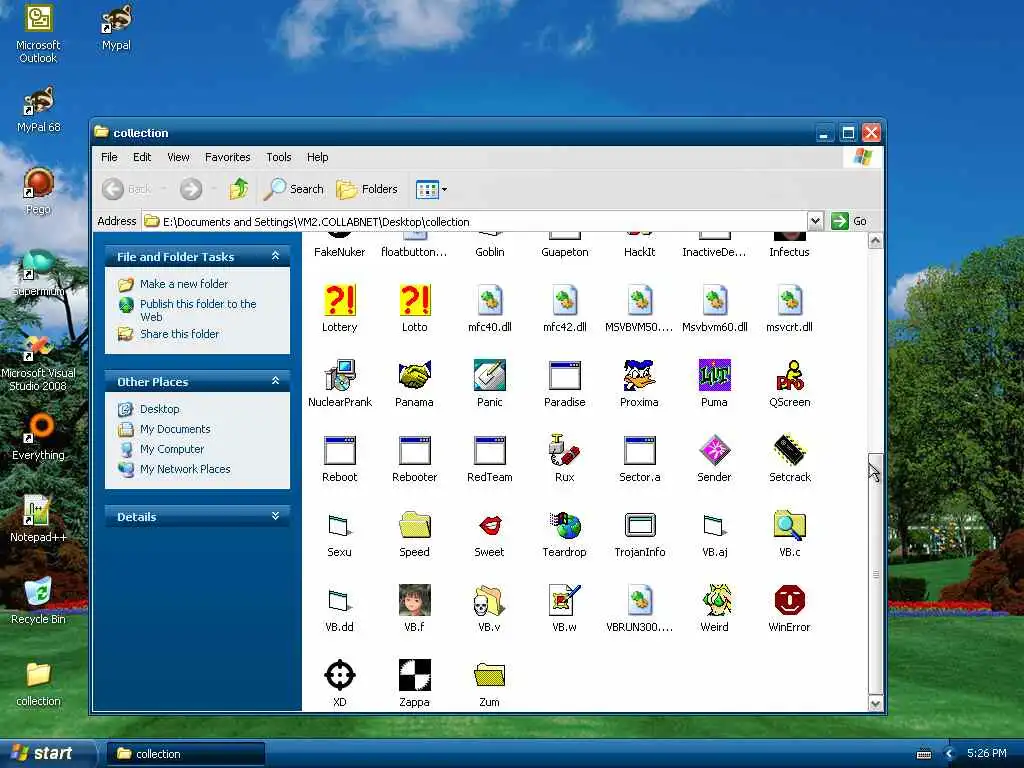The height and width of the screenshot is (768, 1024).
Task: Select the VB.f portrait icon
Action: click(x=415, y=600)
